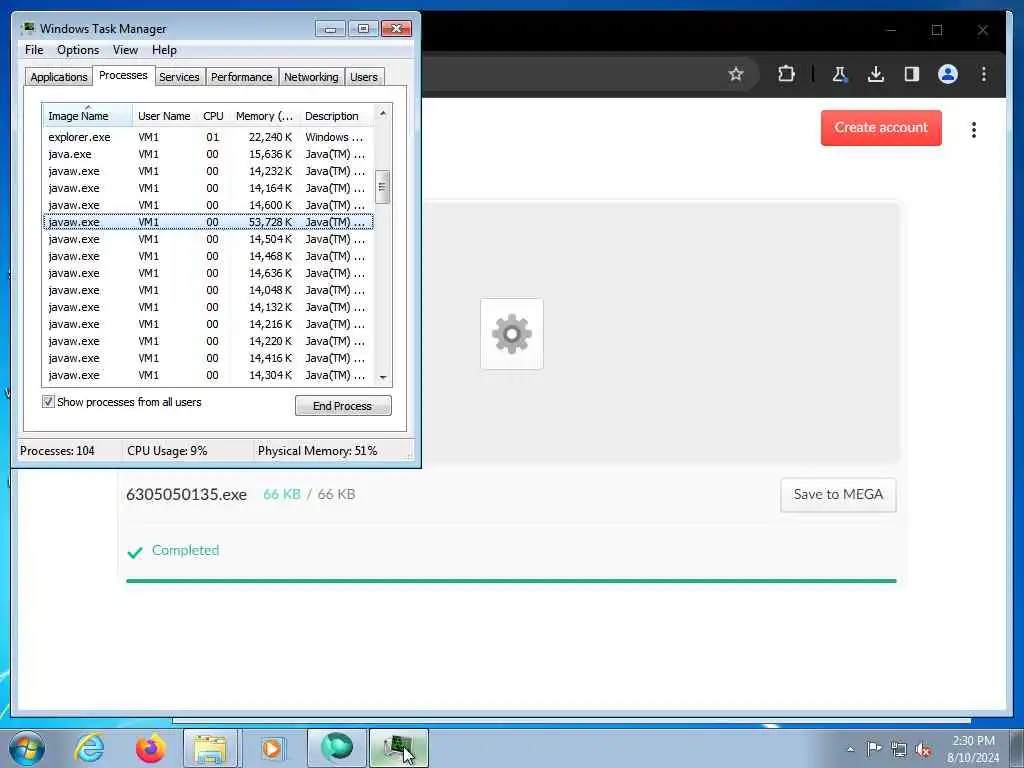This screenshot has width=1024, height=768.
Task: Click the End Process button
Action: point(343,406)
